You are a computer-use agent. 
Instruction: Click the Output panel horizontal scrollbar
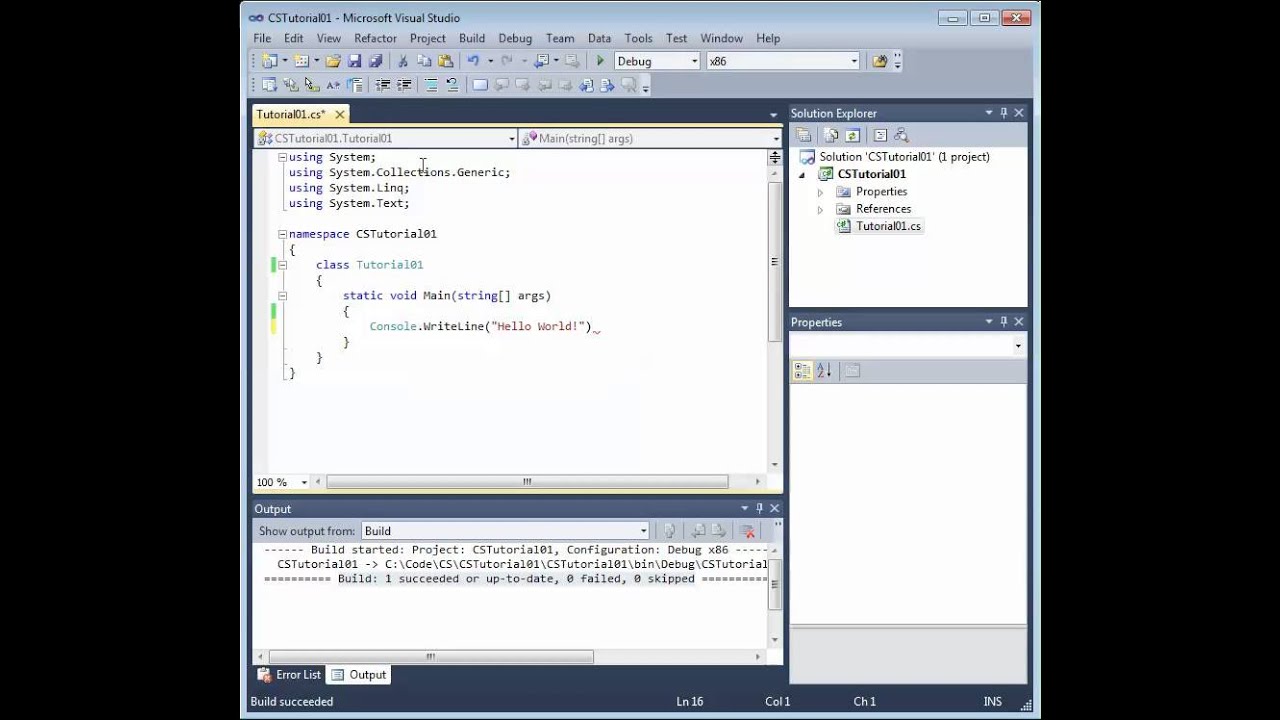(430, 657)
